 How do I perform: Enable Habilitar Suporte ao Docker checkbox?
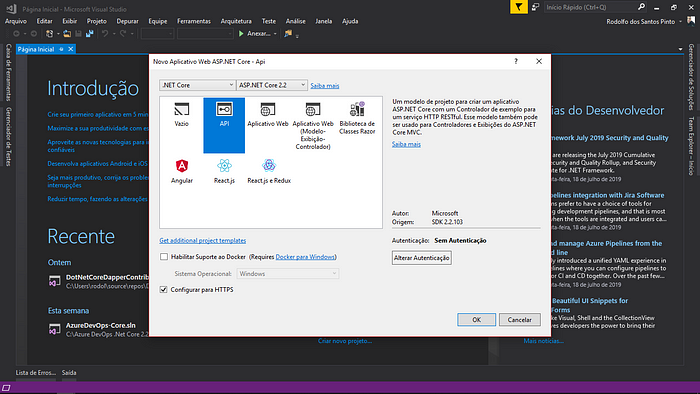164,257
